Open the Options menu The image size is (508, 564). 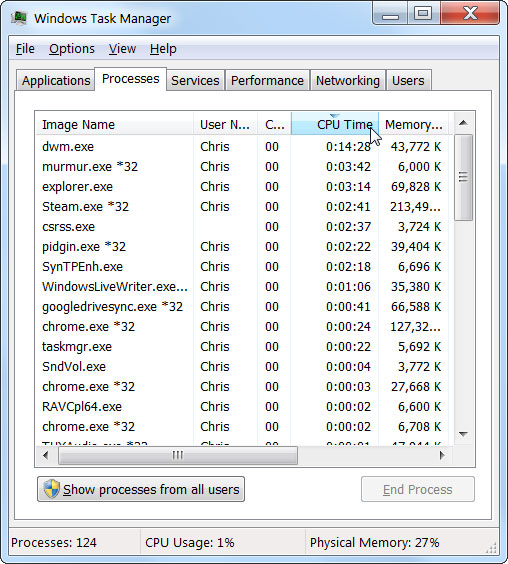(x=72, y=49)
